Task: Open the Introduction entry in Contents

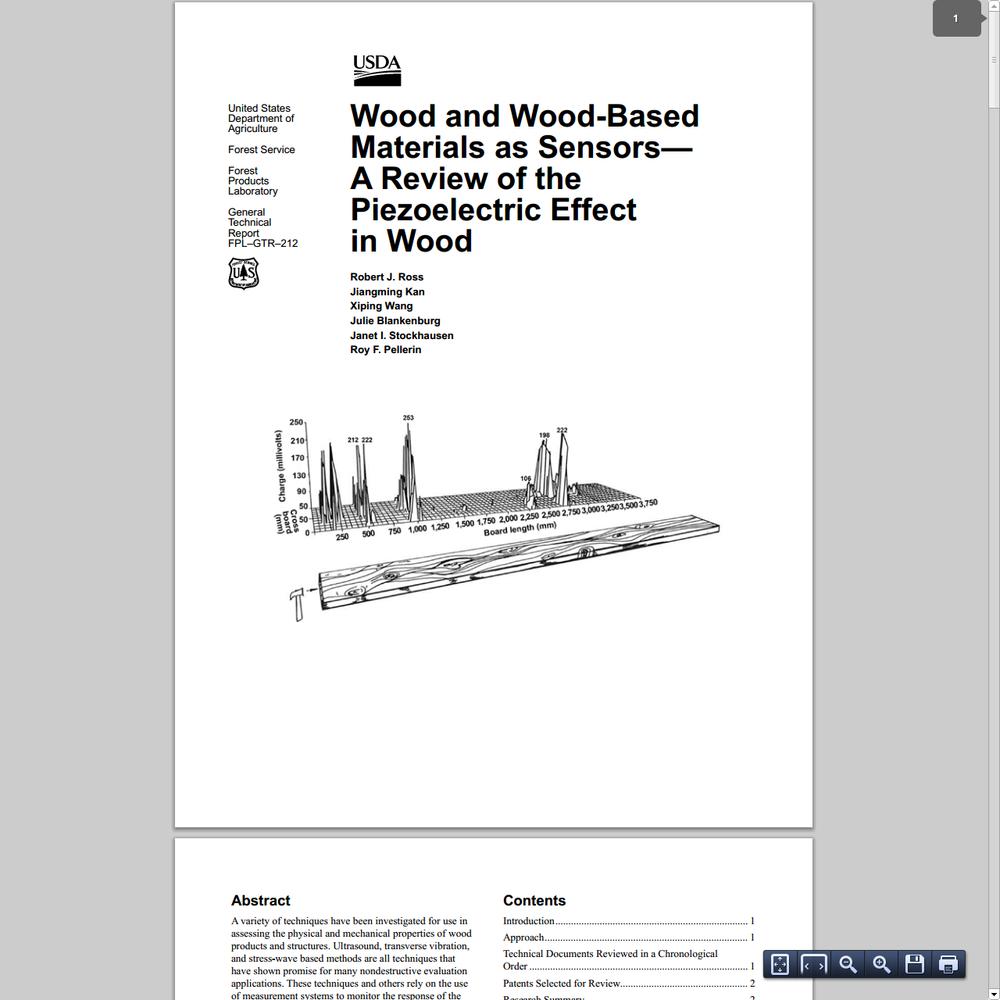Action: click(x=628, y=921)
